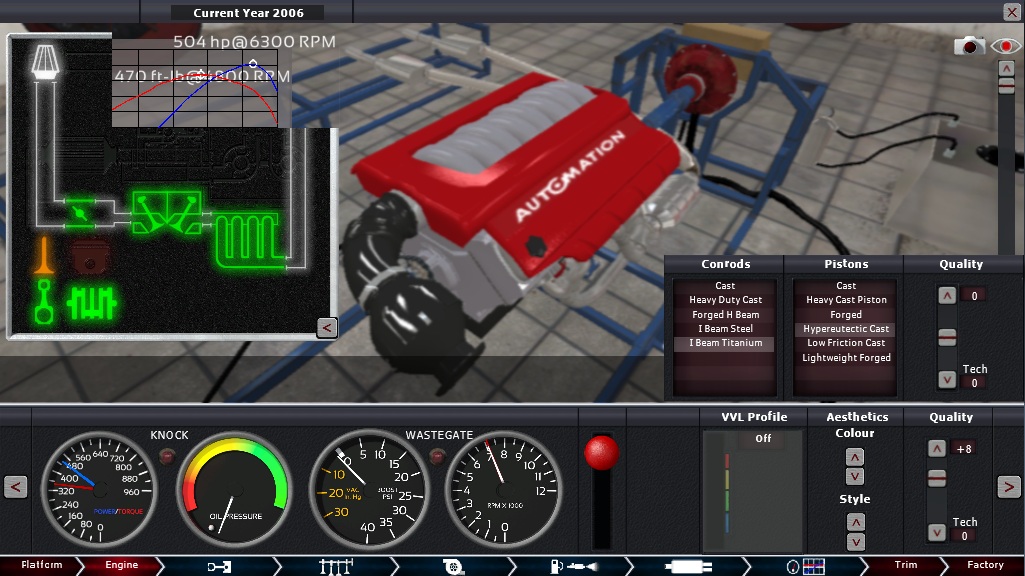
Task: Switch to the Engine tab
Action: pos(122,565)
